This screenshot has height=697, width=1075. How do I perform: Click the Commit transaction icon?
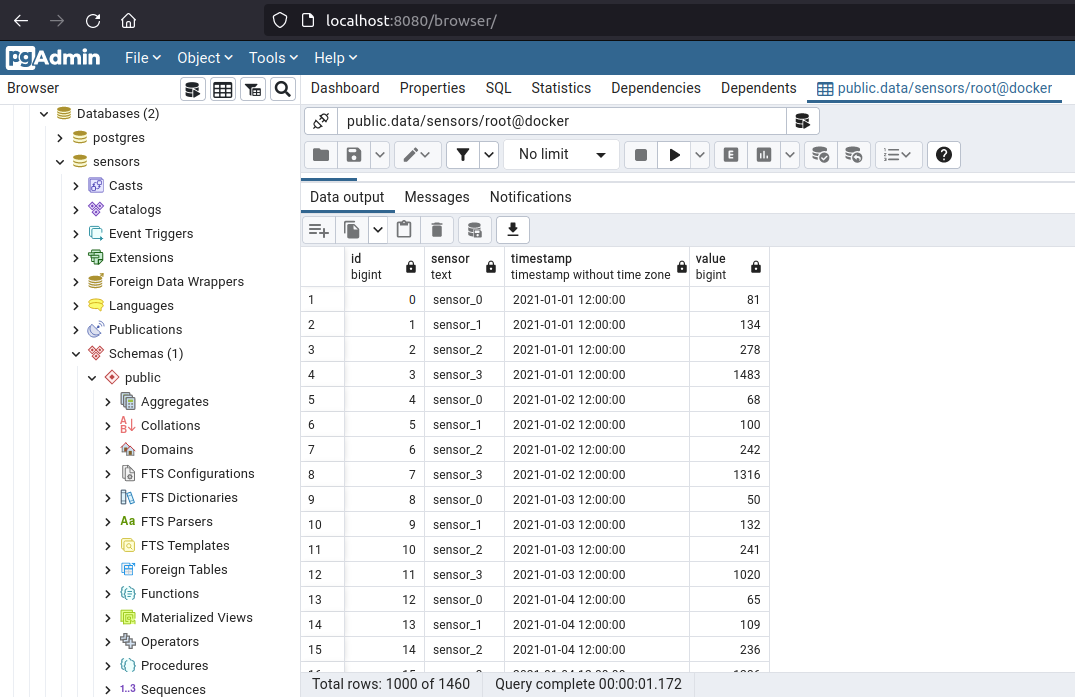click(820, 155)
